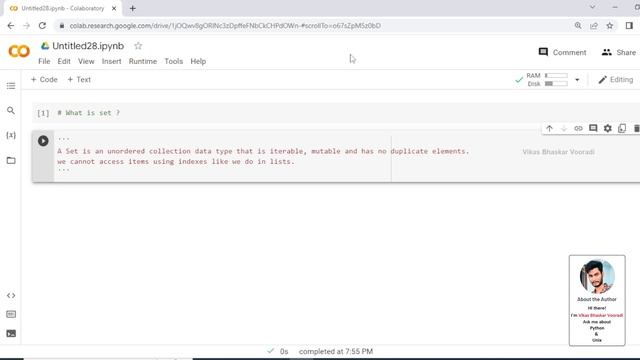Rename notebook title Untitled28.ipynb
Screen dimensions: 640x360
coord(88,46)
